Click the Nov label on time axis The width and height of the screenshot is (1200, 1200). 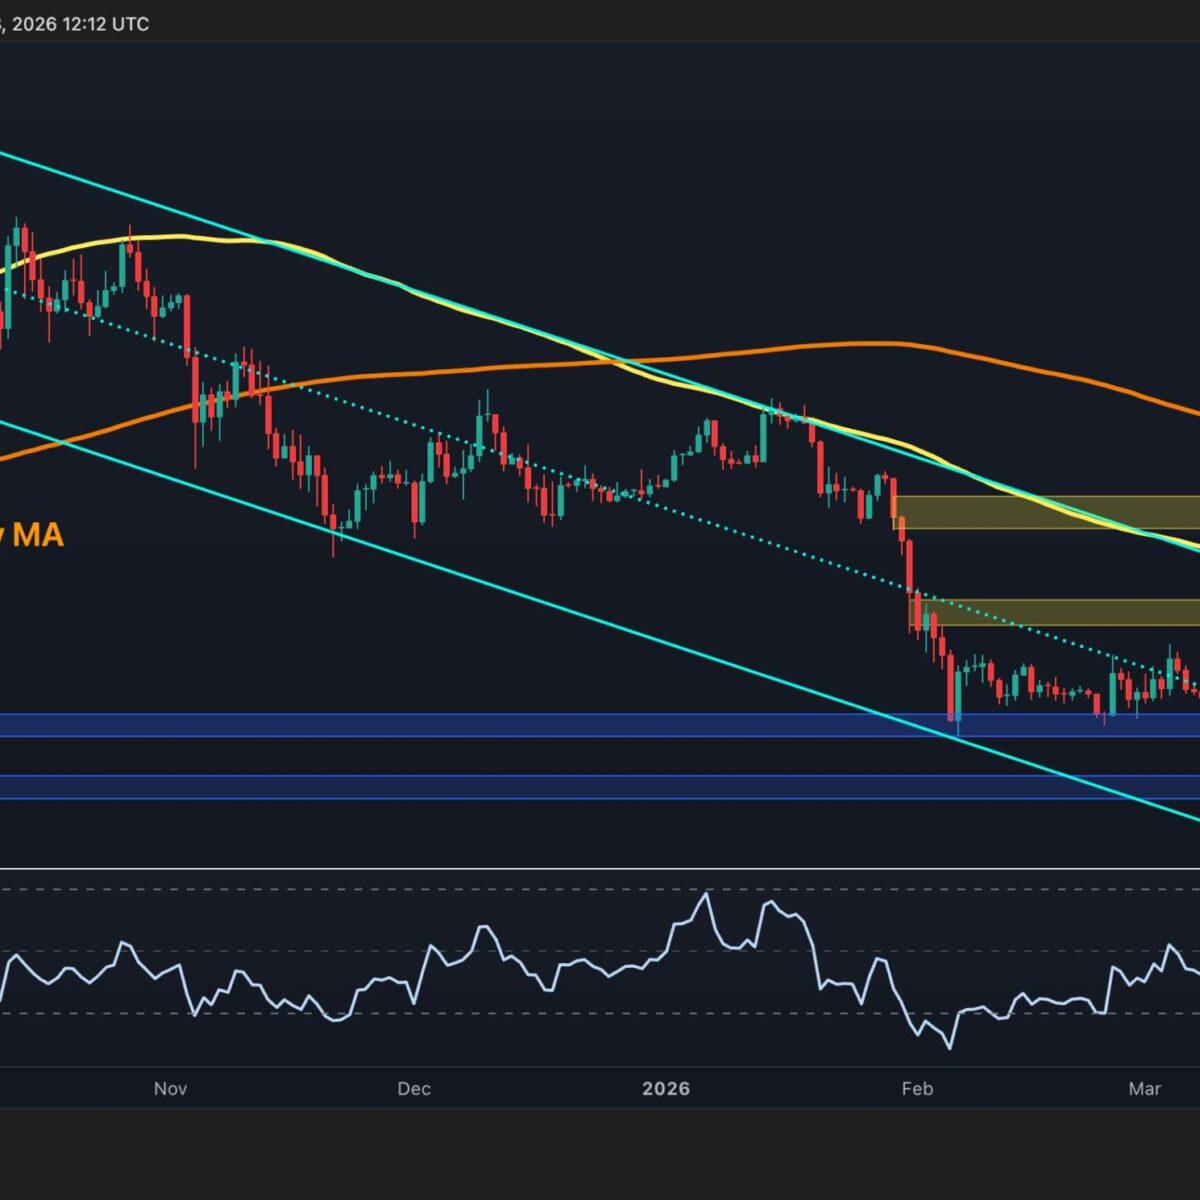coord(171,1088)
